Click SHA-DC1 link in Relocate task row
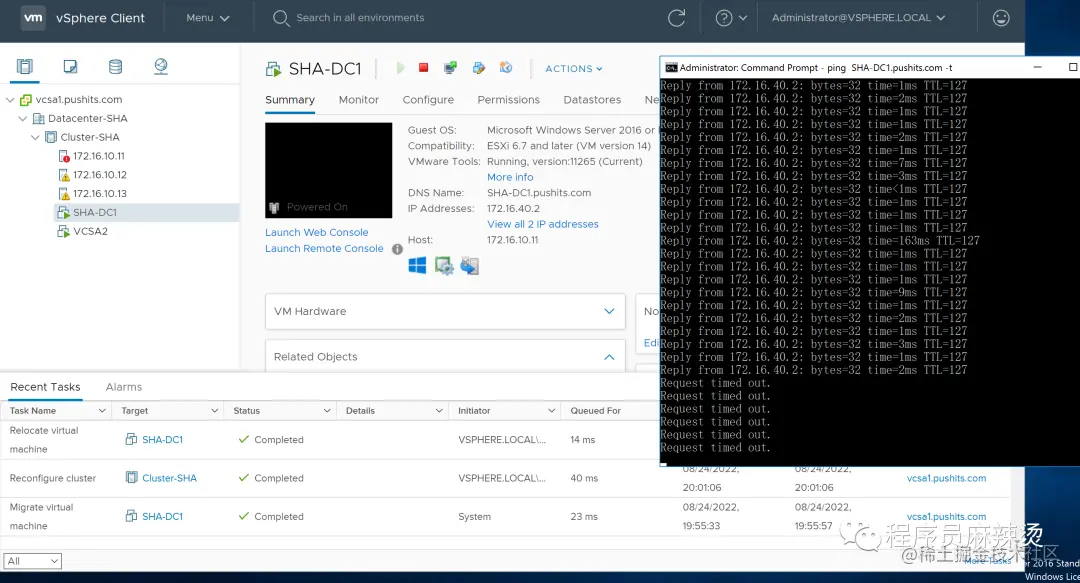The height and width of the screenshot is (583, 1080). pos(163,440)
